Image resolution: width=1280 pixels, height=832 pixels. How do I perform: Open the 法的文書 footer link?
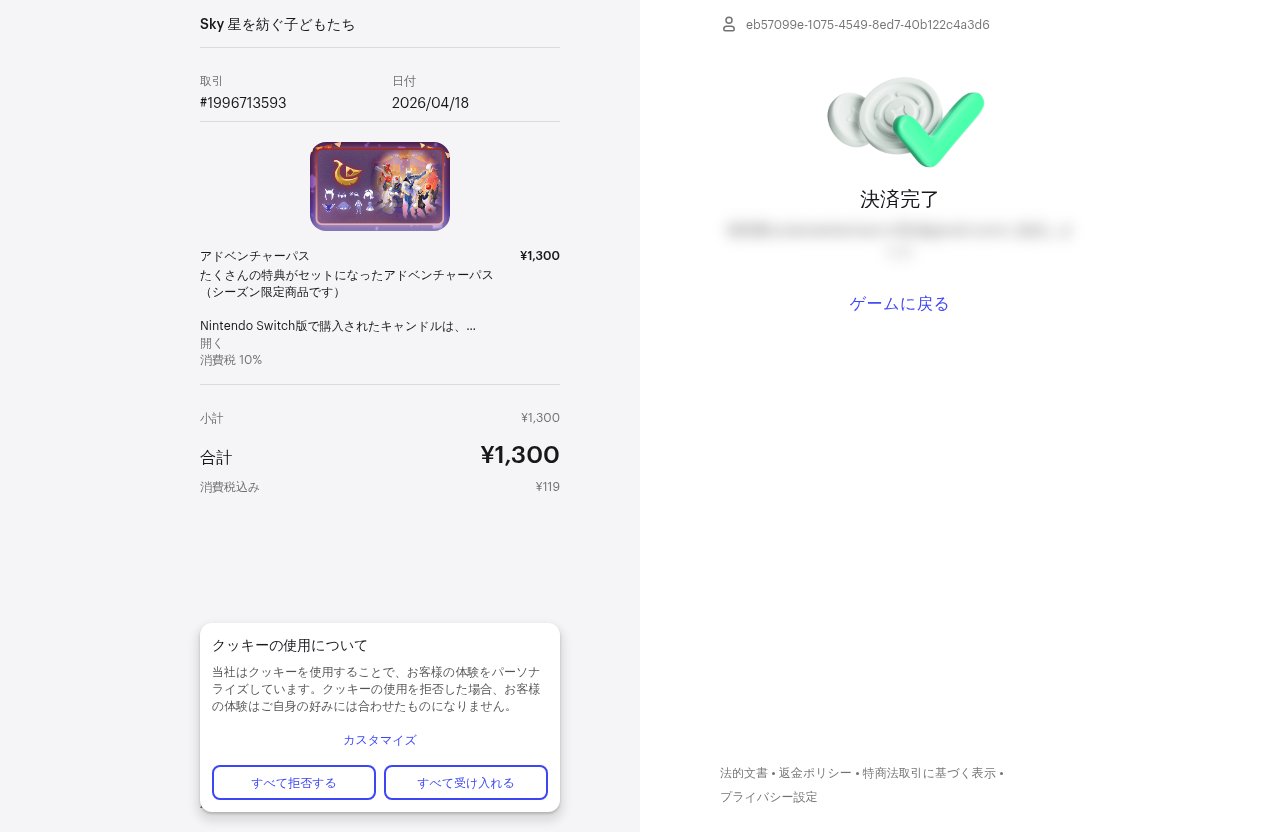(744, 773)
